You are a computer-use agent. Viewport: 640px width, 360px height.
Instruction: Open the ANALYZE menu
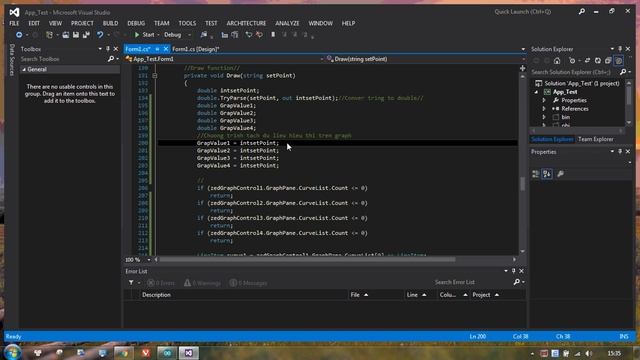[x=287, y=23]
